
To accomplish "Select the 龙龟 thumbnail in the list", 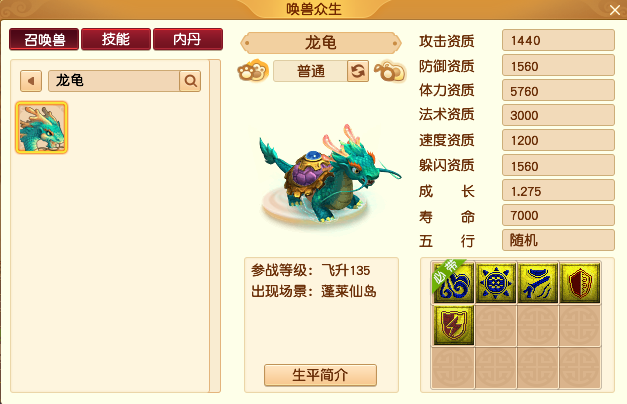I will [42, 128].
